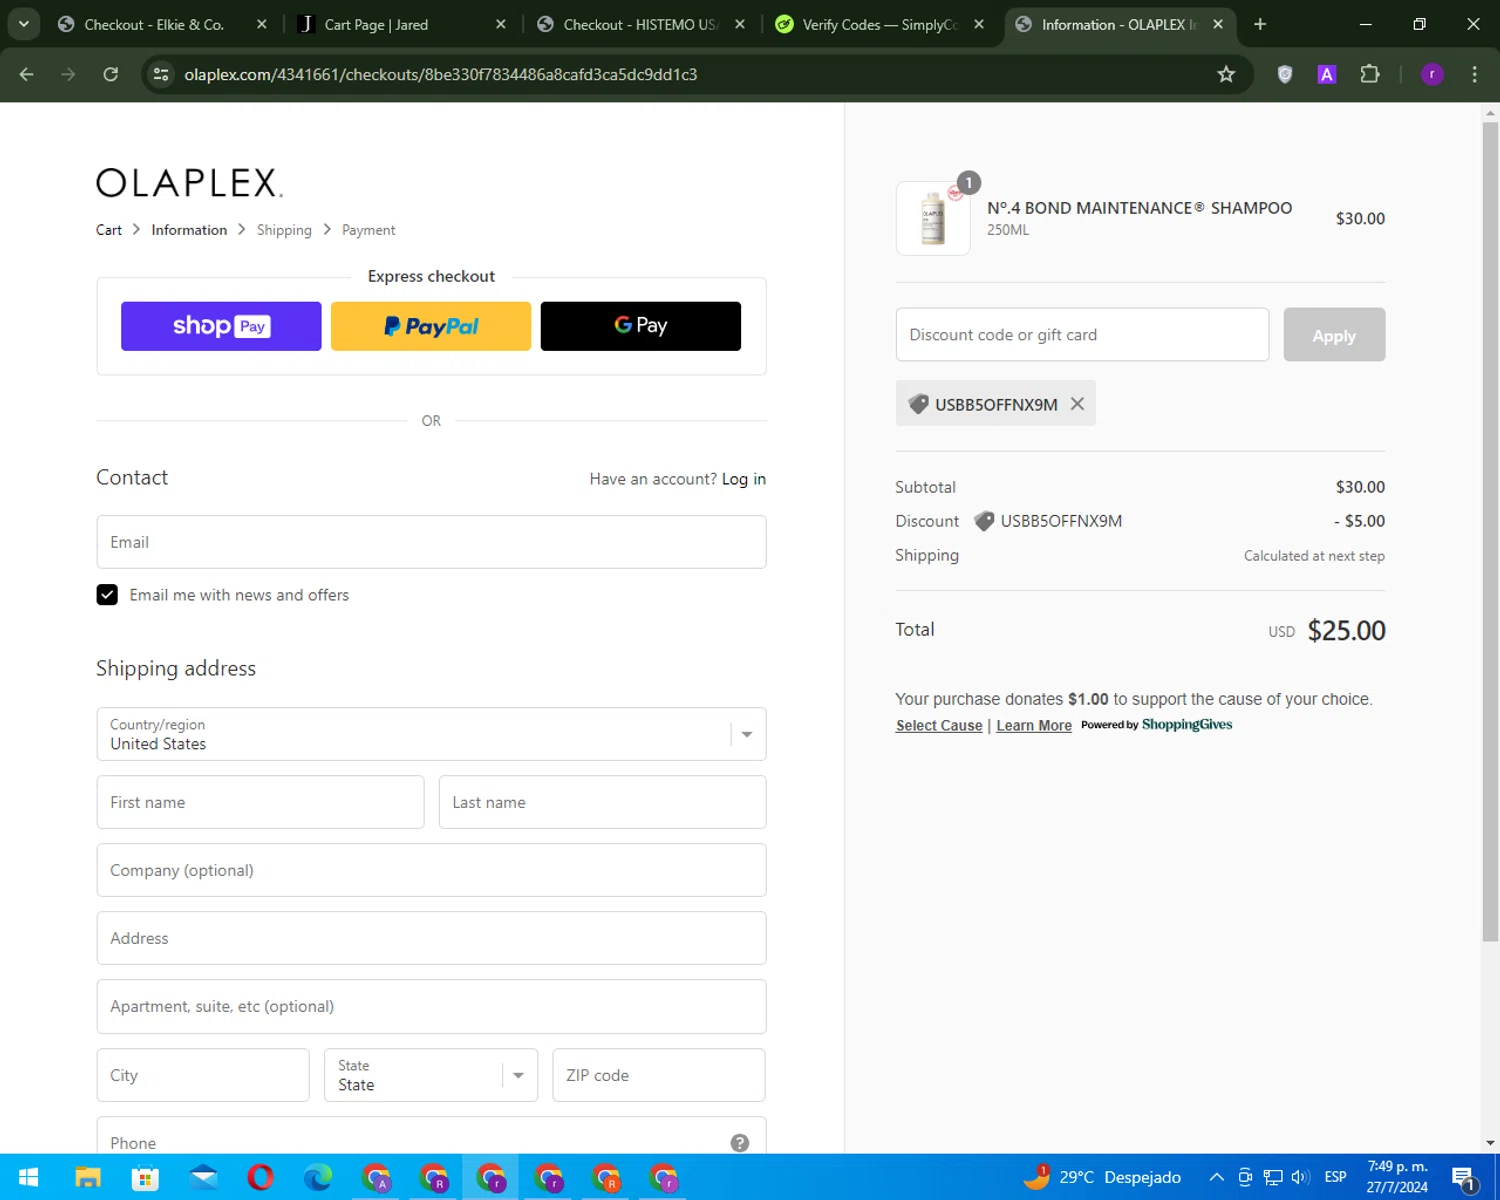Open site information icon in address bar
Screen dimensions: 1500x1200
[161, 74]
